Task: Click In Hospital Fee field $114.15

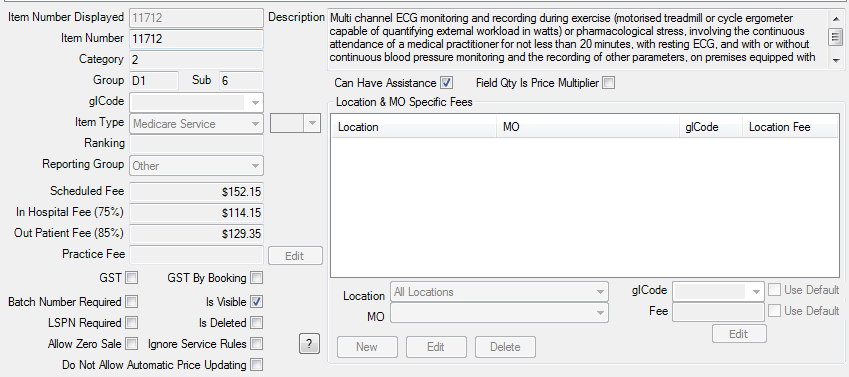Action: pyautogui.click(x=197, y=213)
